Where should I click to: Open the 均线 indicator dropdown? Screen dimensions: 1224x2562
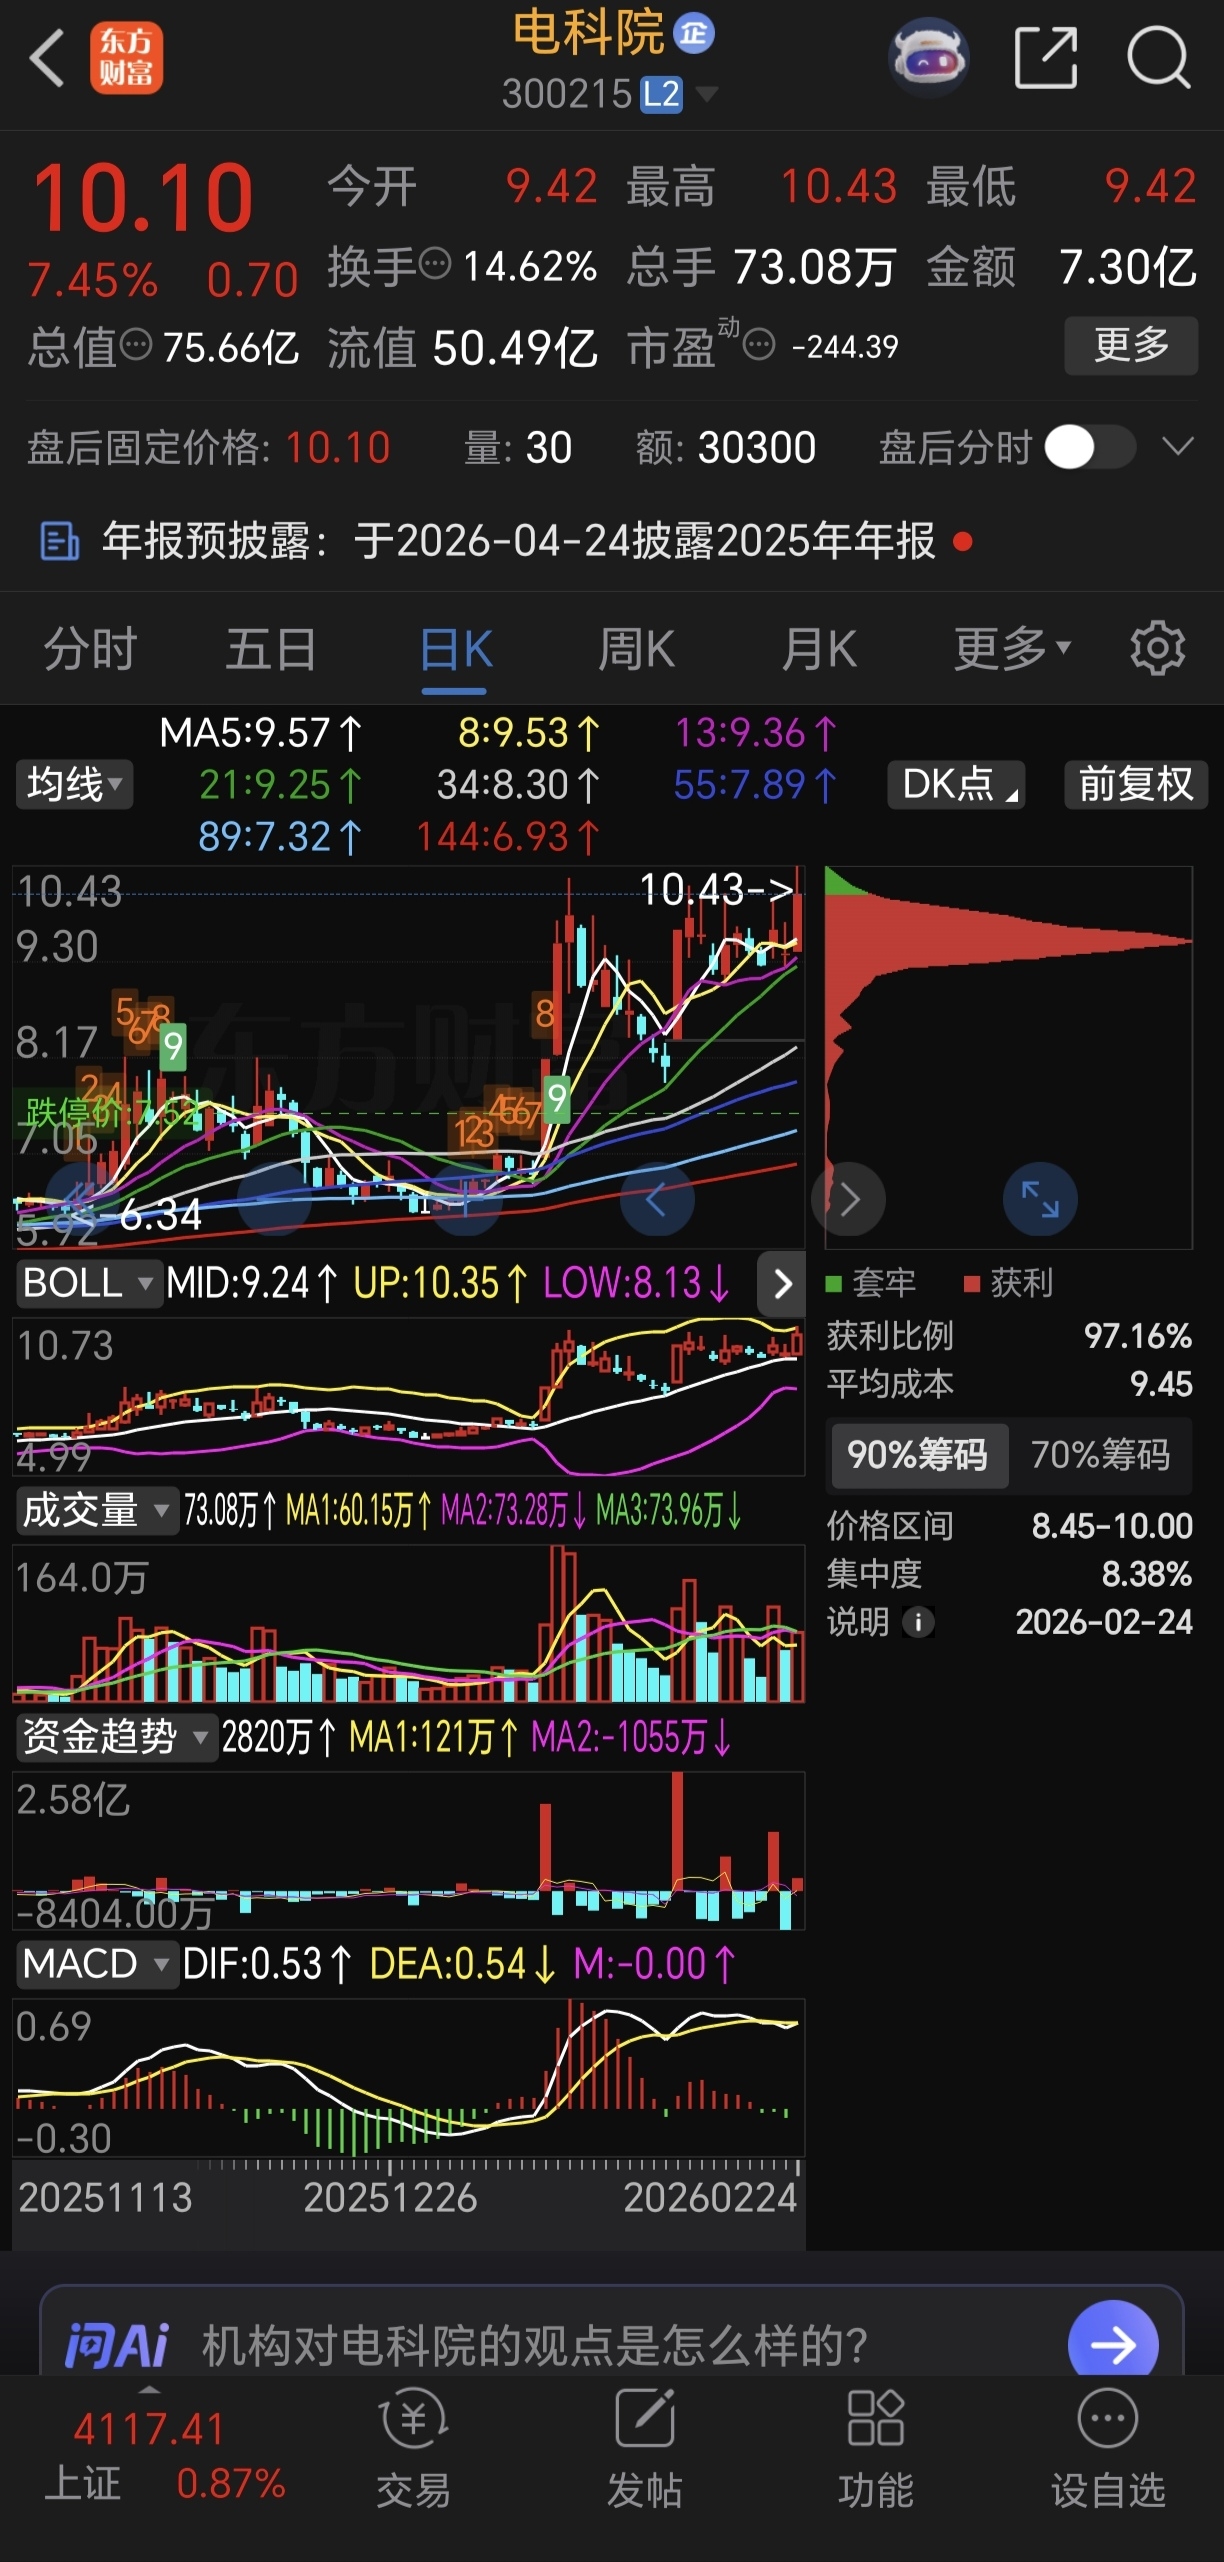(x=74, y=784)
